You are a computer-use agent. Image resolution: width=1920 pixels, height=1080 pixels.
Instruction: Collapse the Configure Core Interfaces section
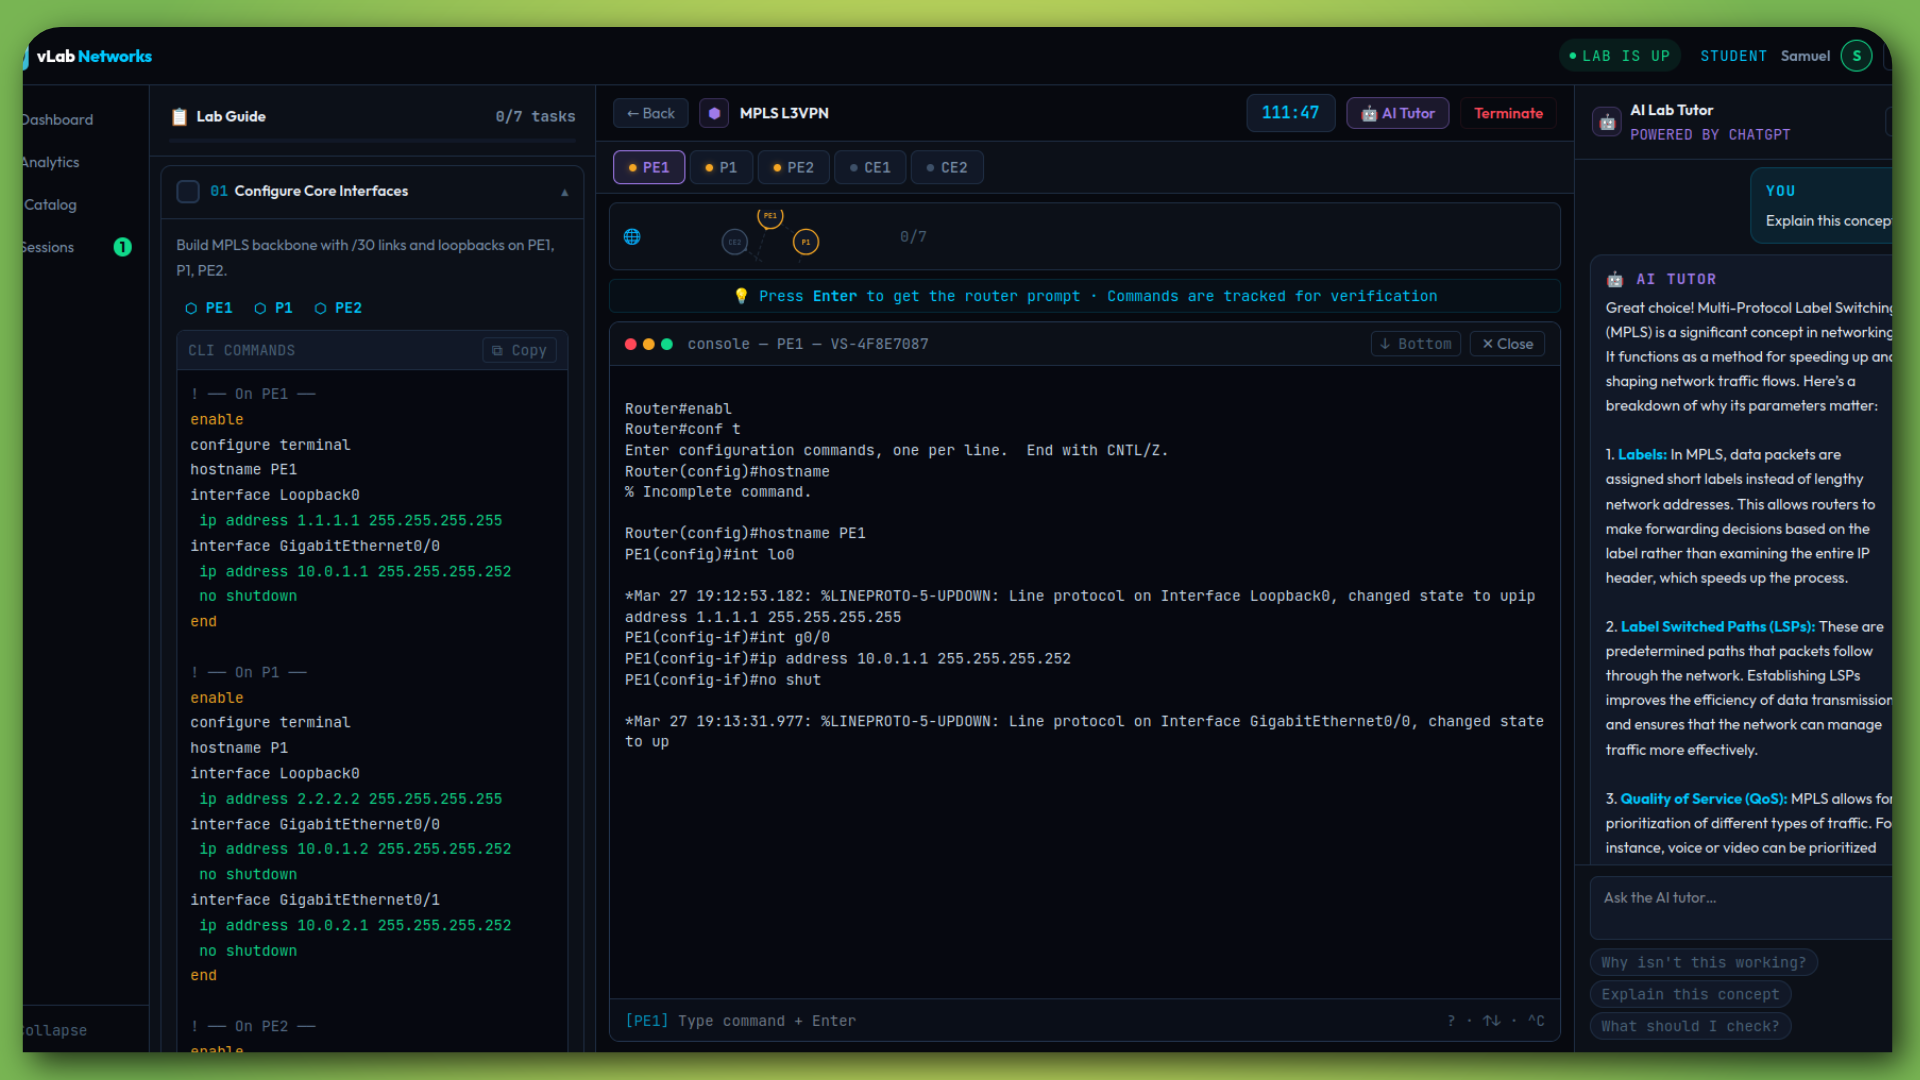[x=565, y=192]
